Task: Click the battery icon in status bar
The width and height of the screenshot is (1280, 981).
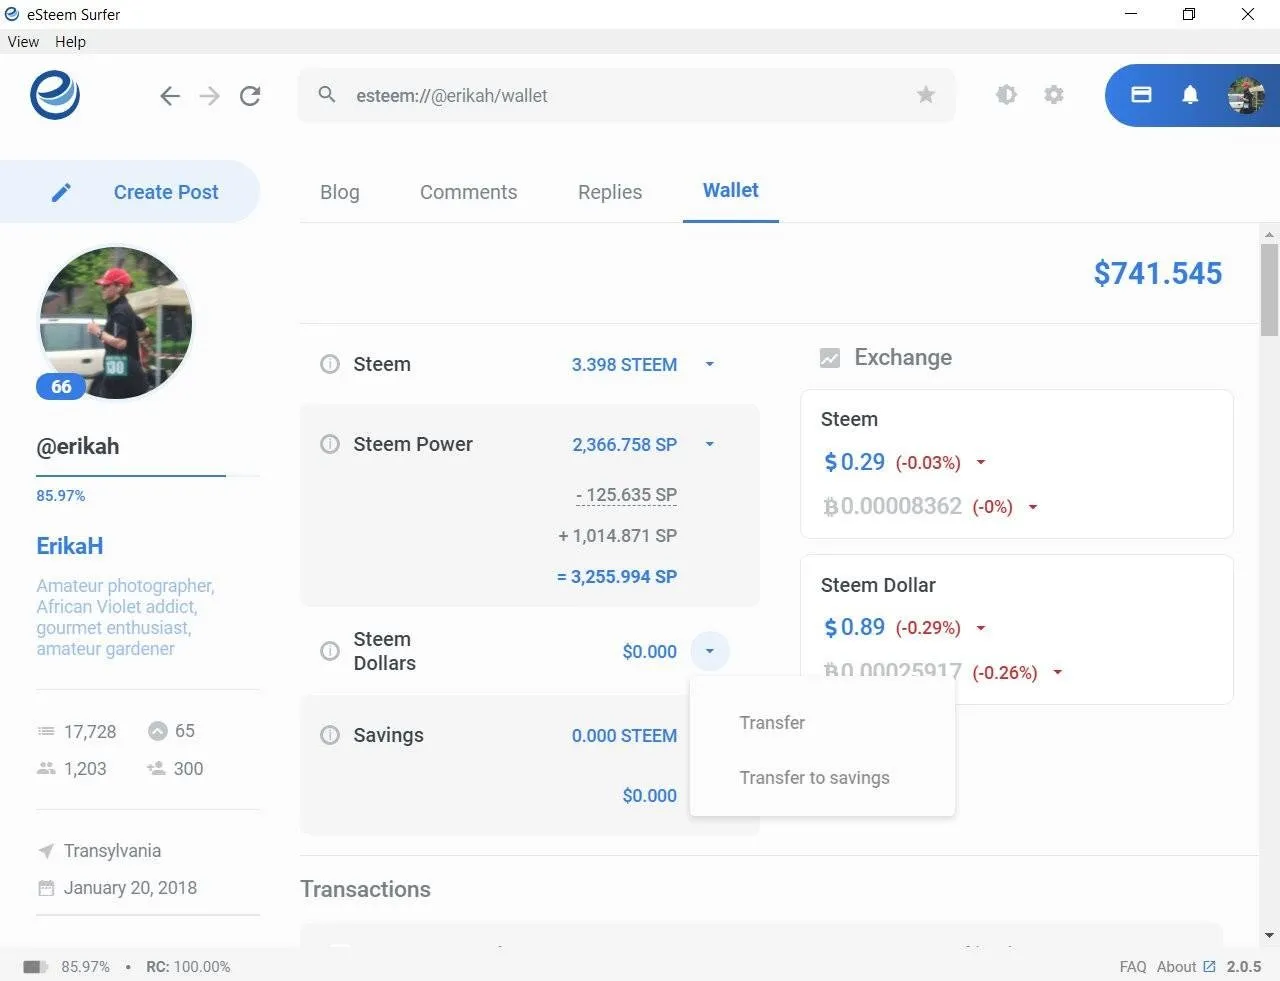Action: 36,967
